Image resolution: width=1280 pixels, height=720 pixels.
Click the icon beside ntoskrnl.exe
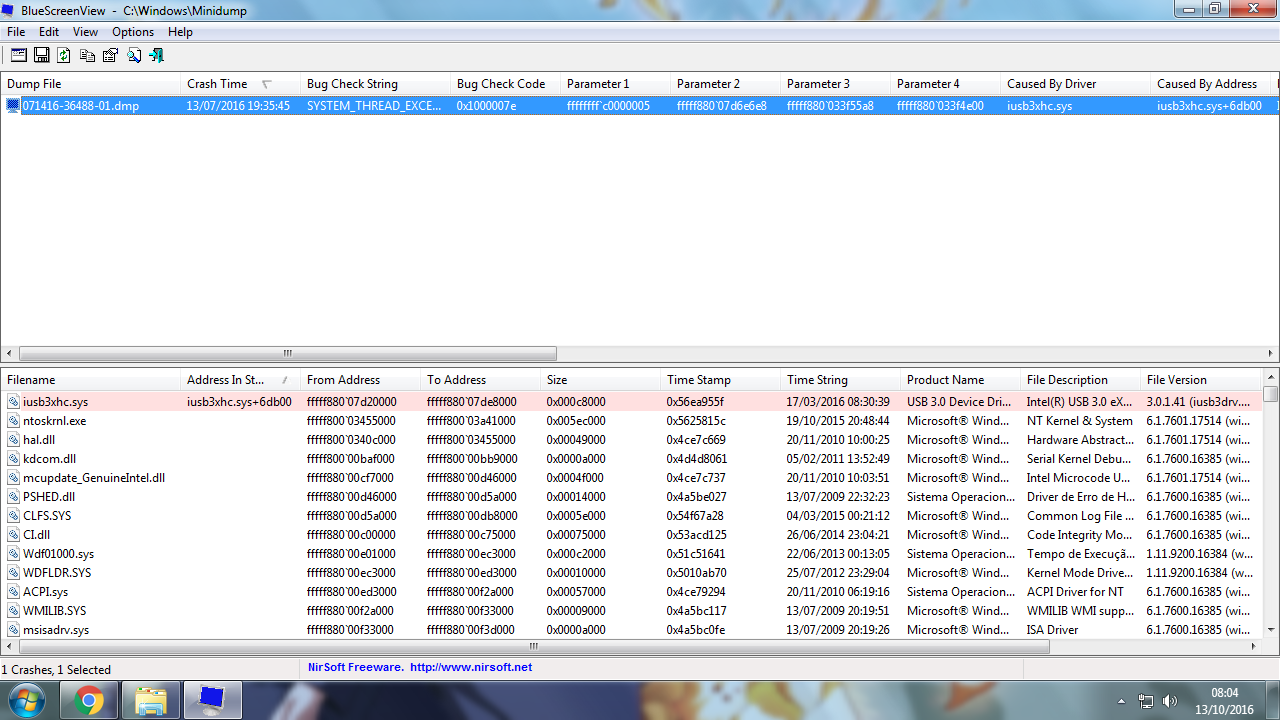14,421
